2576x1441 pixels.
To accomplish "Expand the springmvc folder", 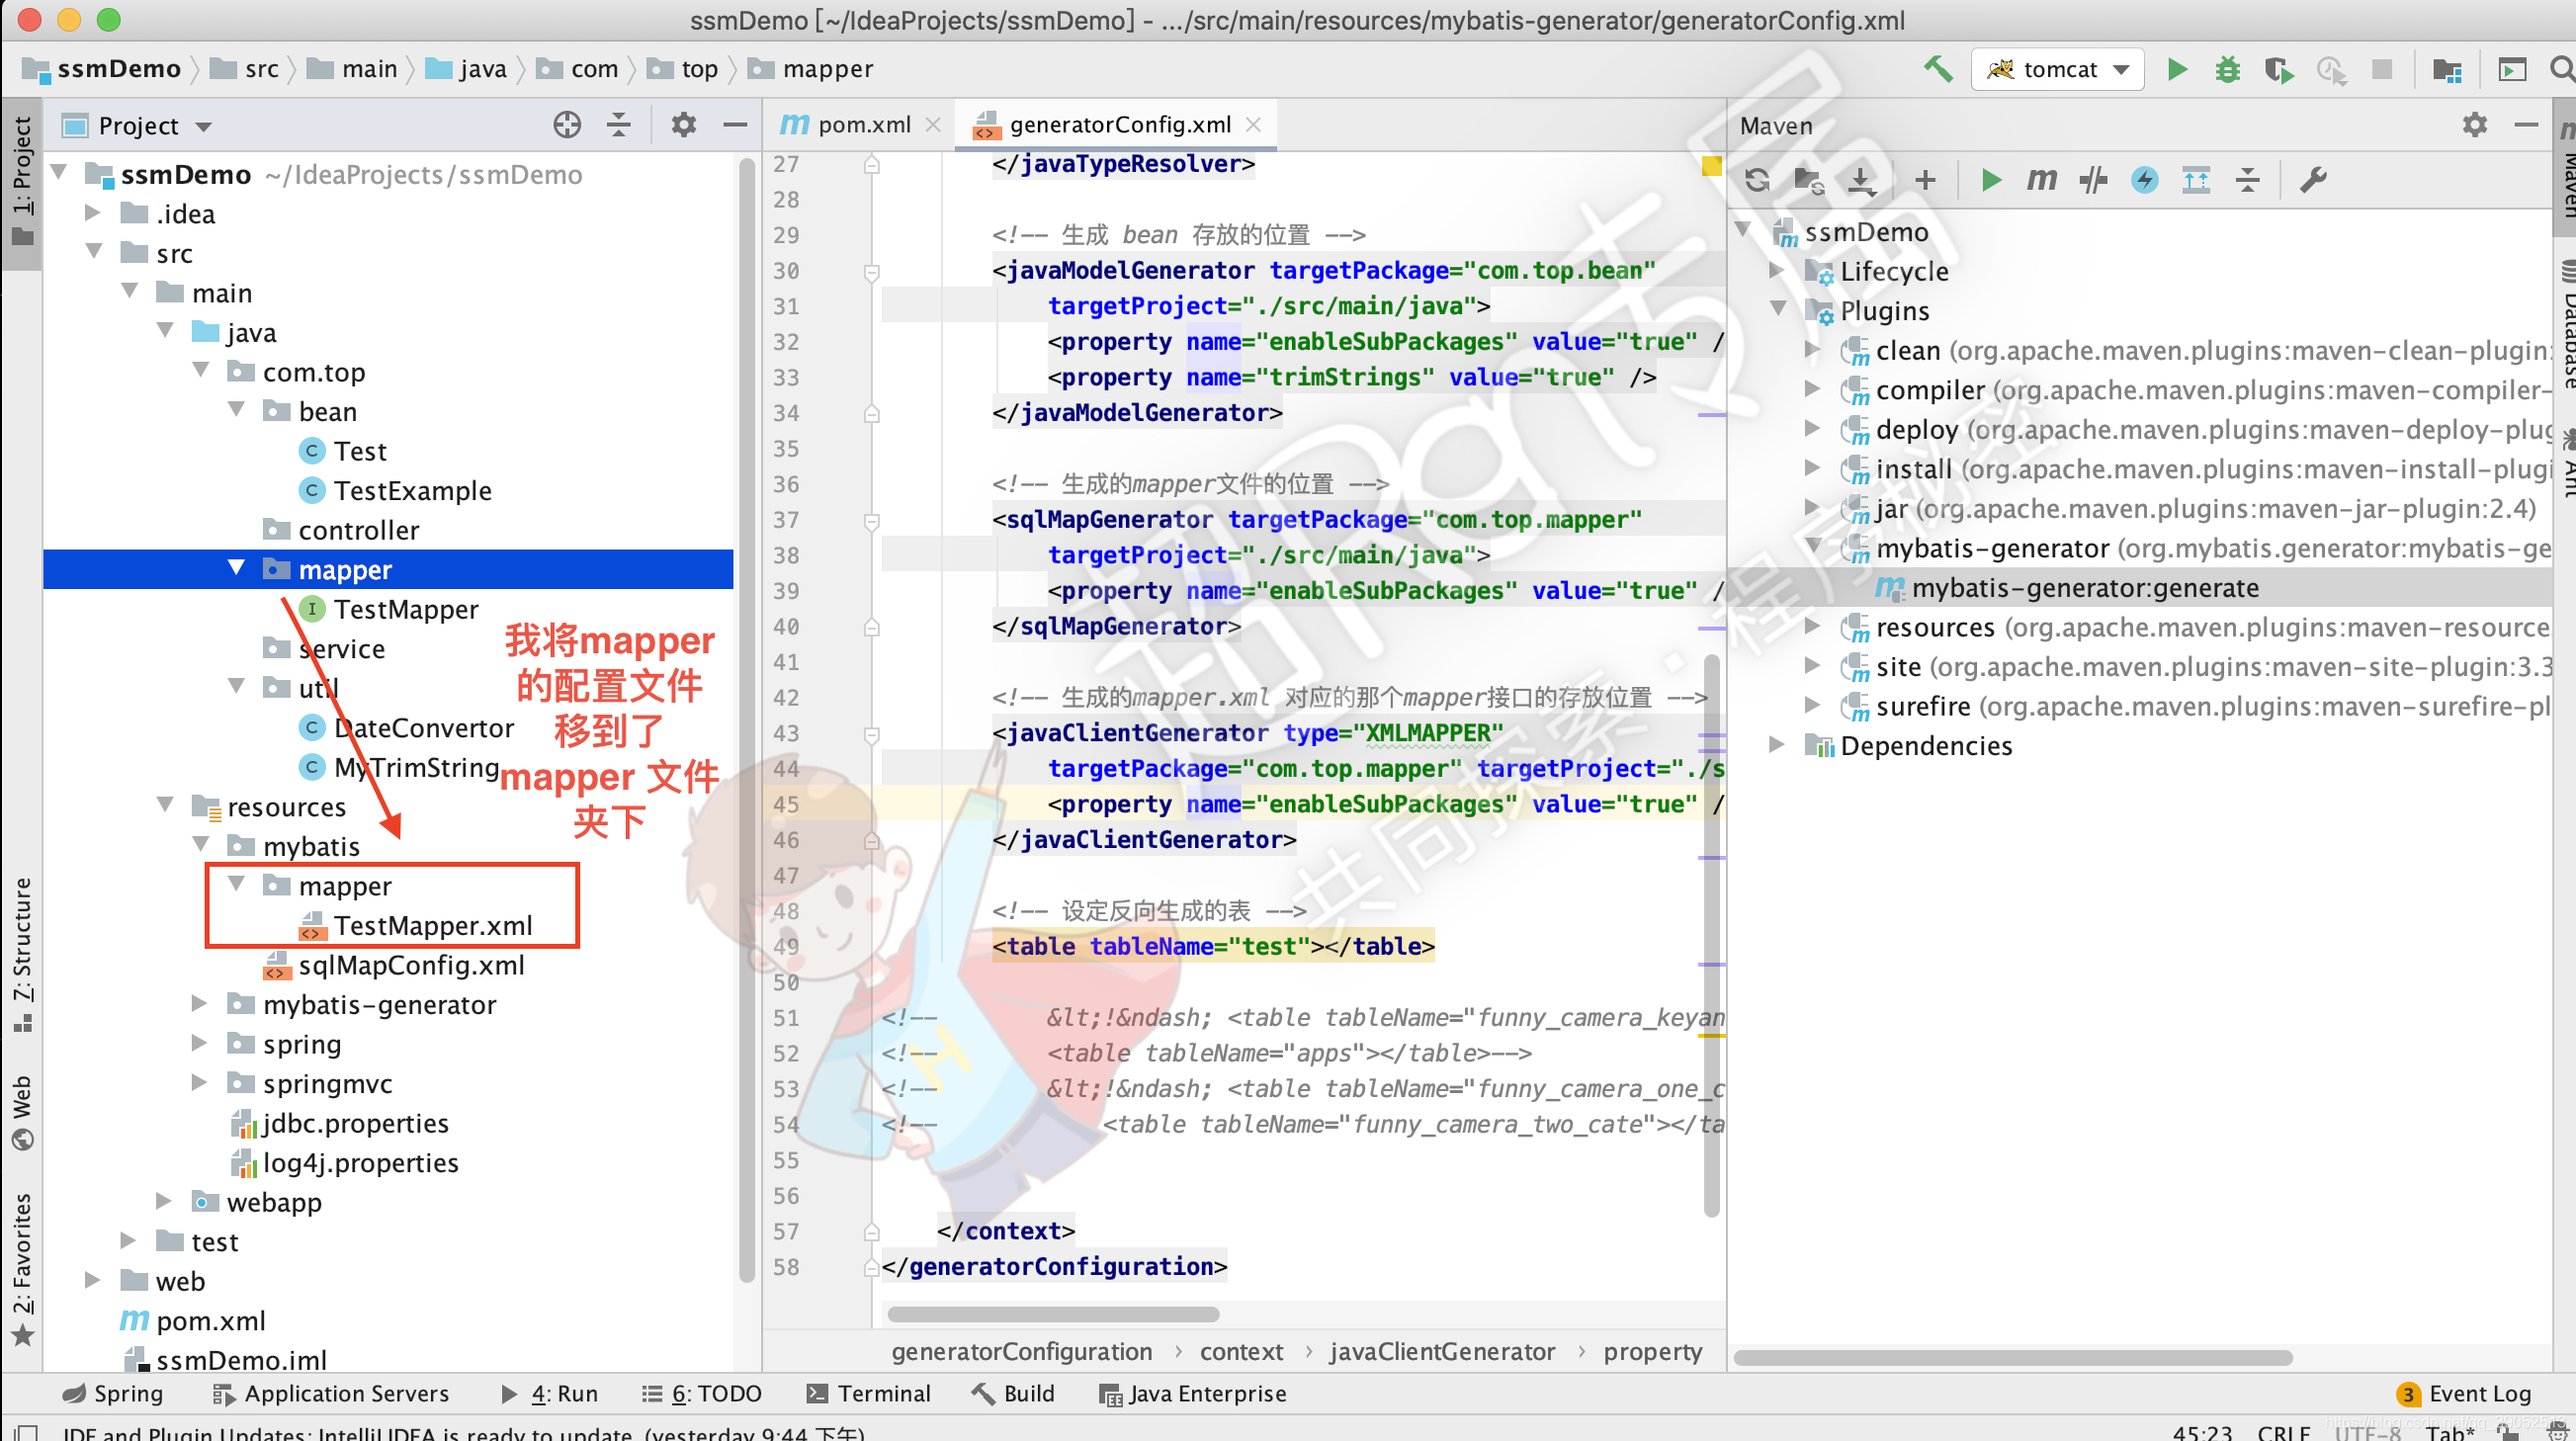I will coord(200,1082).
